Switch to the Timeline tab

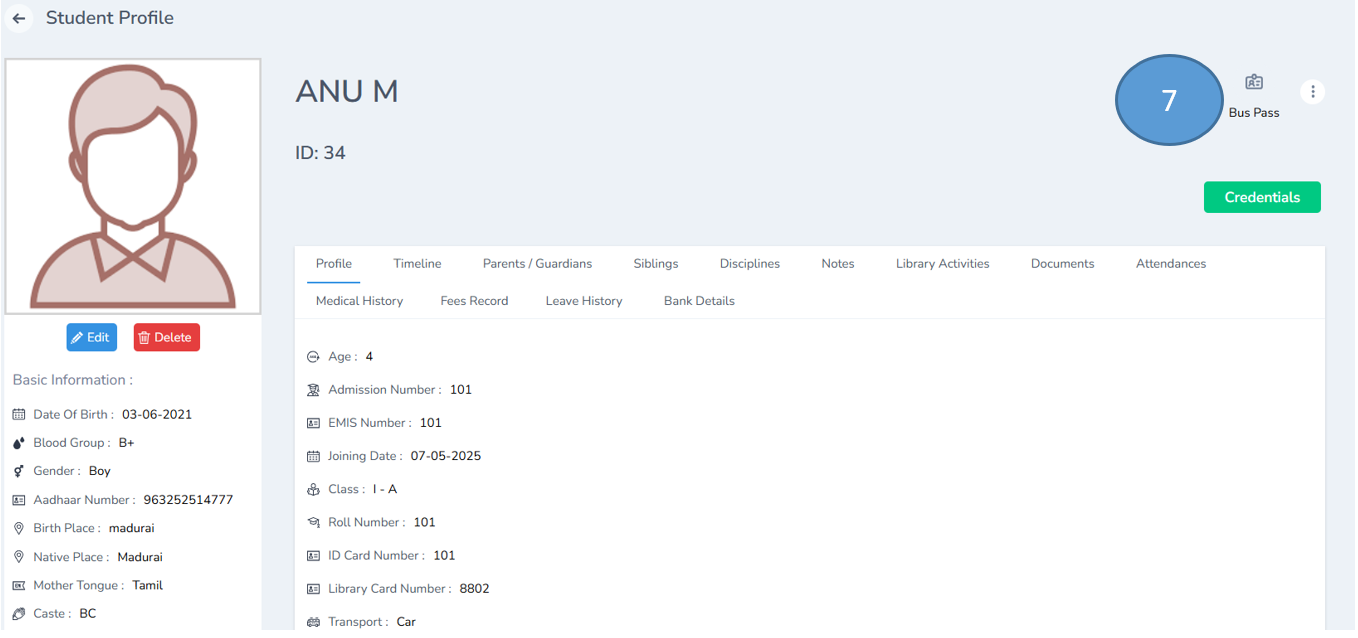point(417,263)
